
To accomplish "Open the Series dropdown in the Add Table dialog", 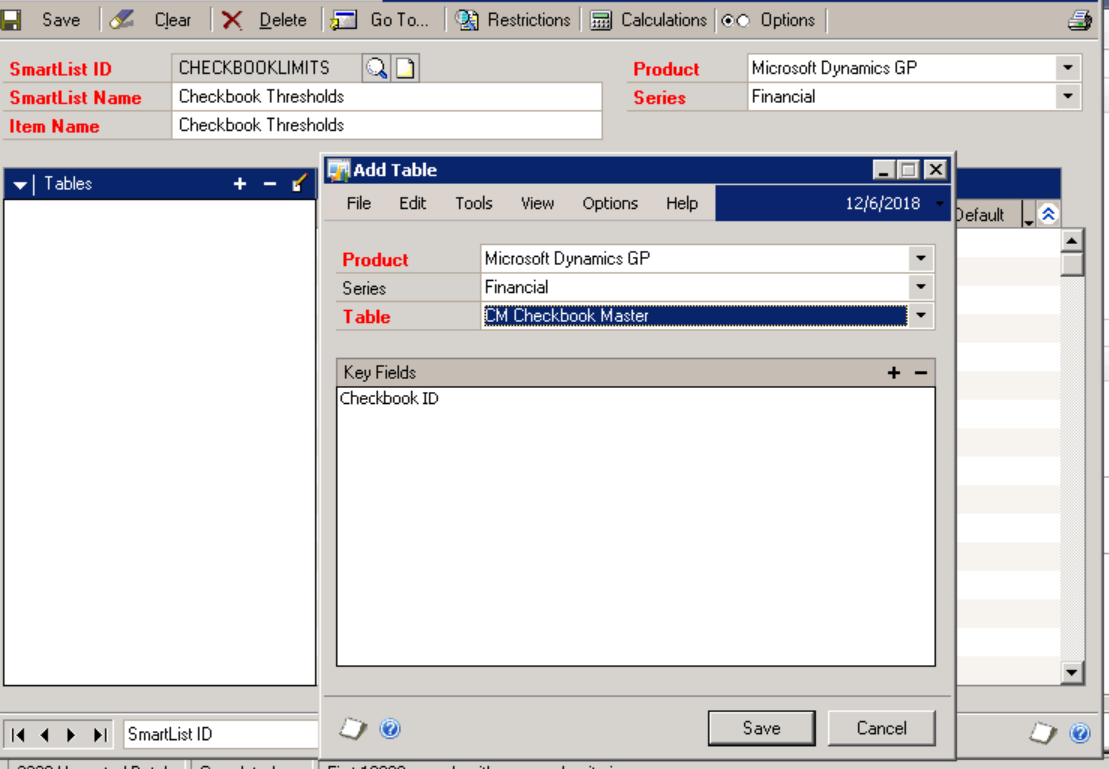I will [921, 287].
